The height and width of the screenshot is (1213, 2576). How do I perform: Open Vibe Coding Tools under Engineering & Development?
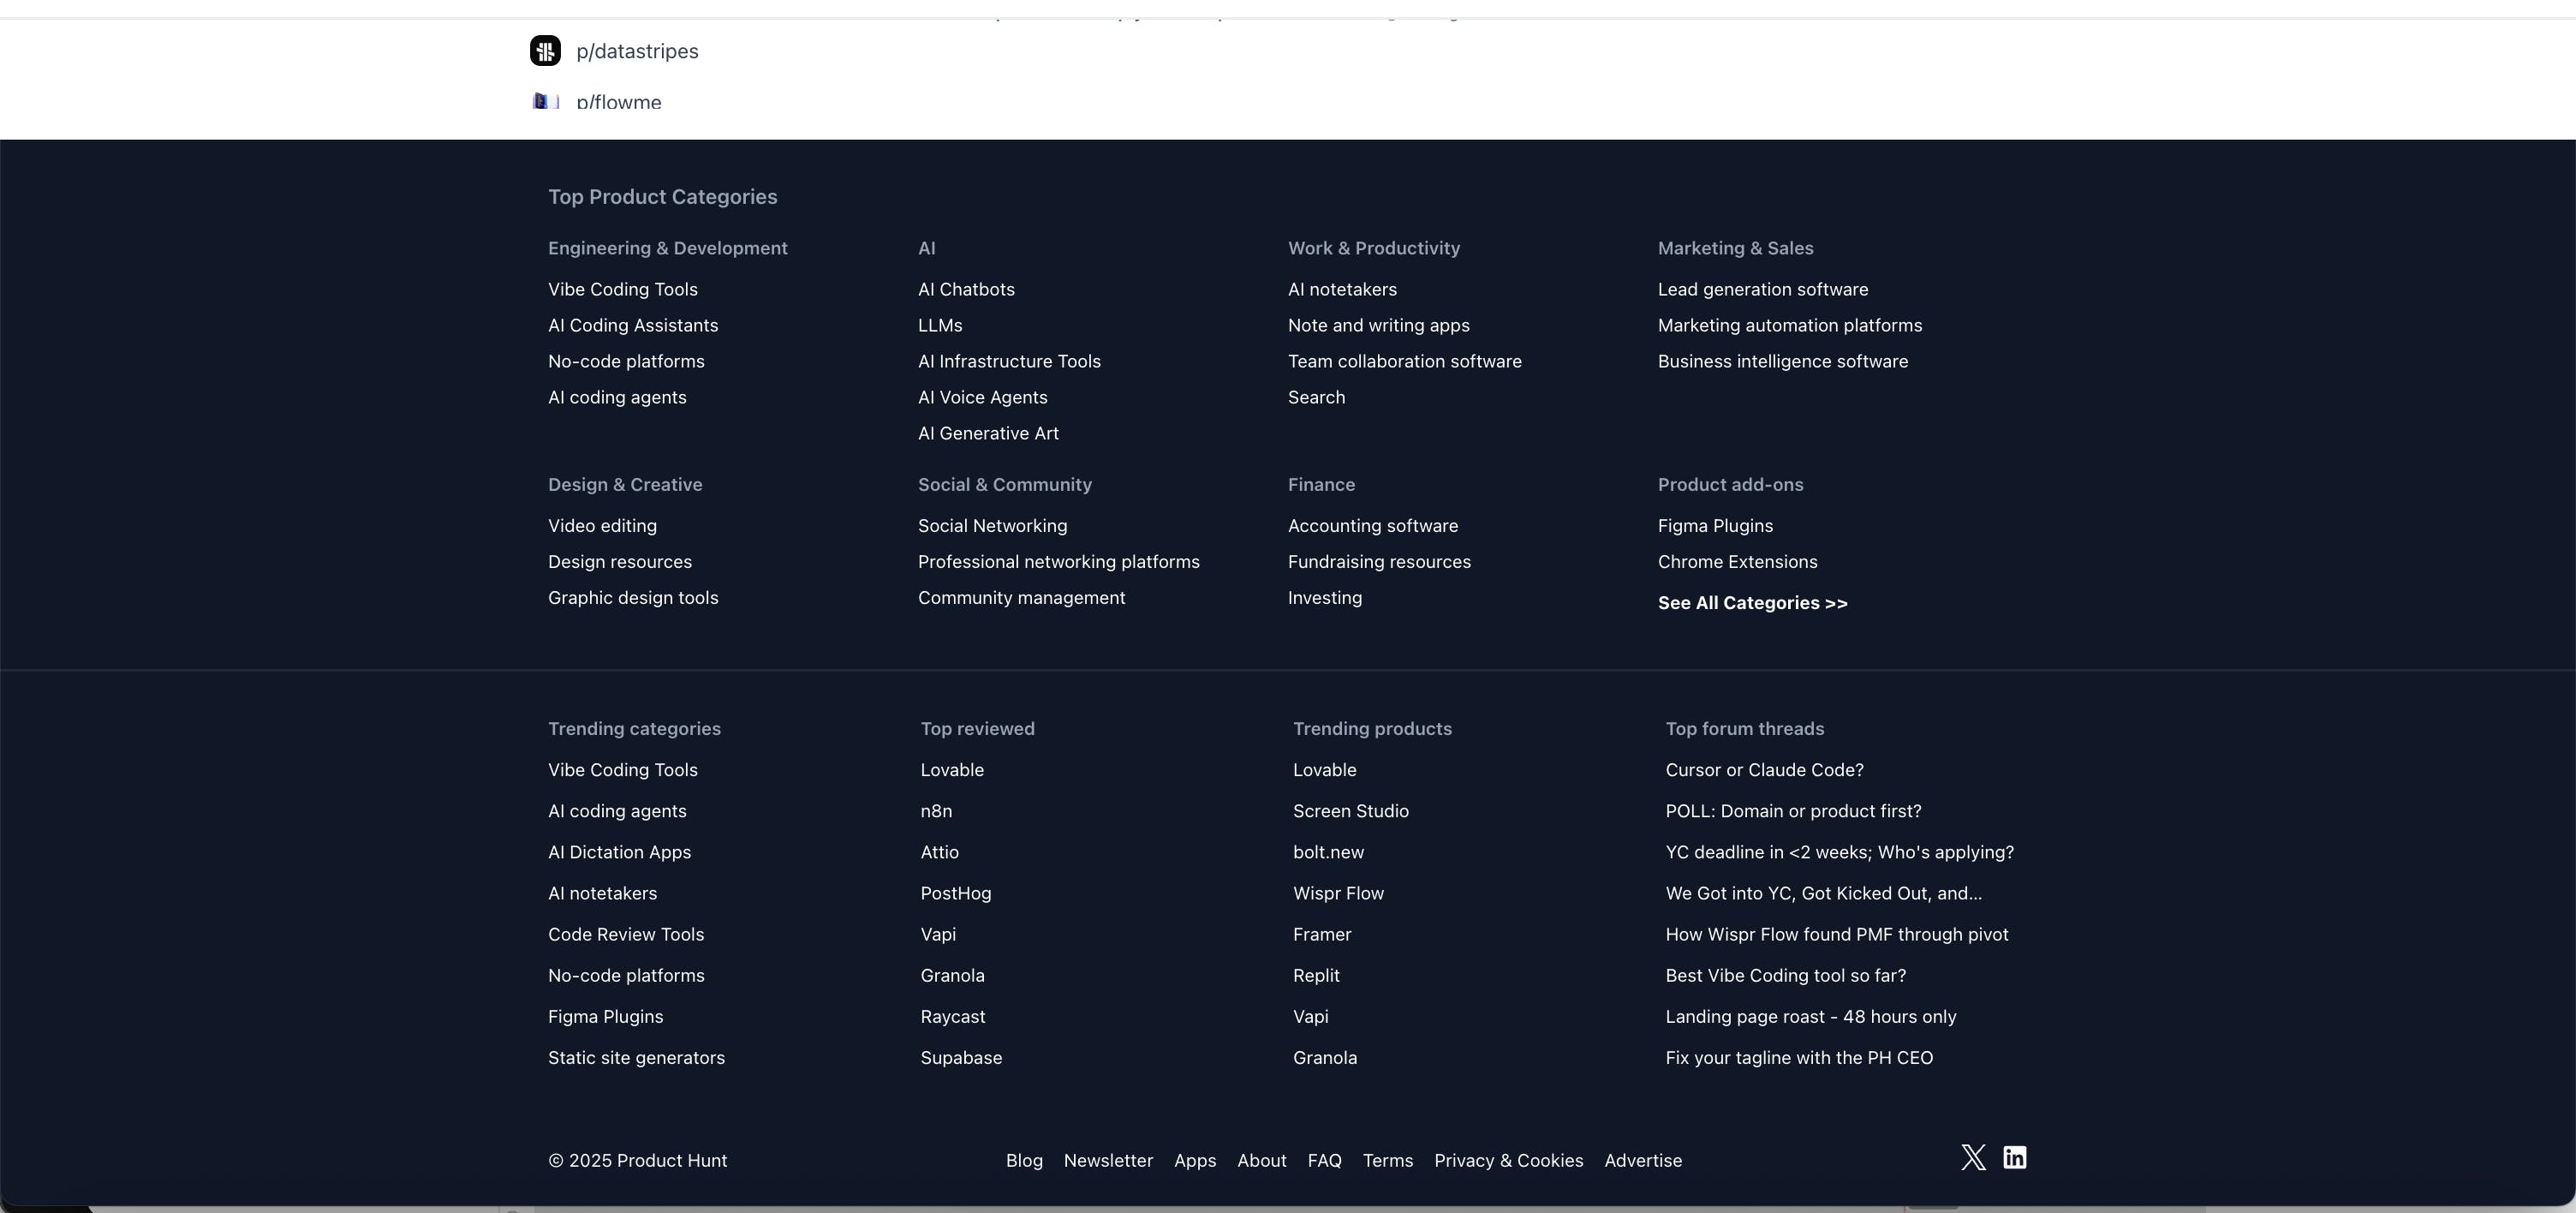[x=623, y=289]
